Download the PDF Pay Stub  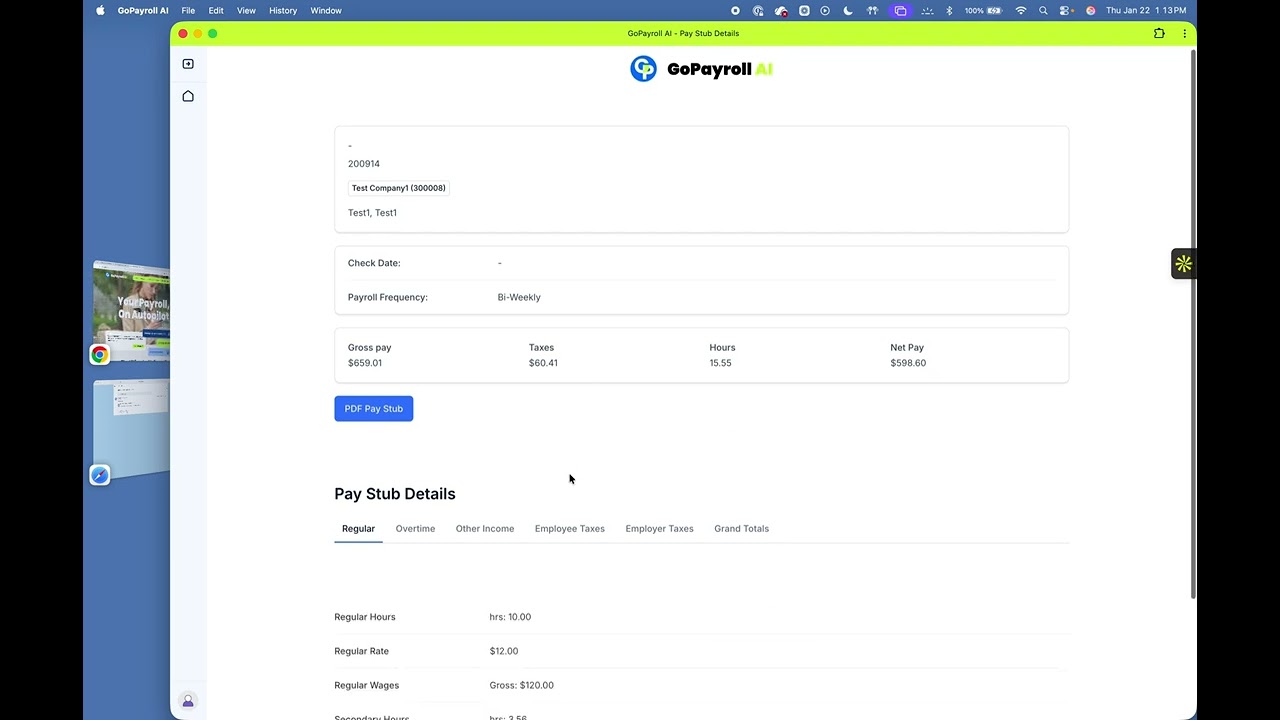click(x=373, y=408)
